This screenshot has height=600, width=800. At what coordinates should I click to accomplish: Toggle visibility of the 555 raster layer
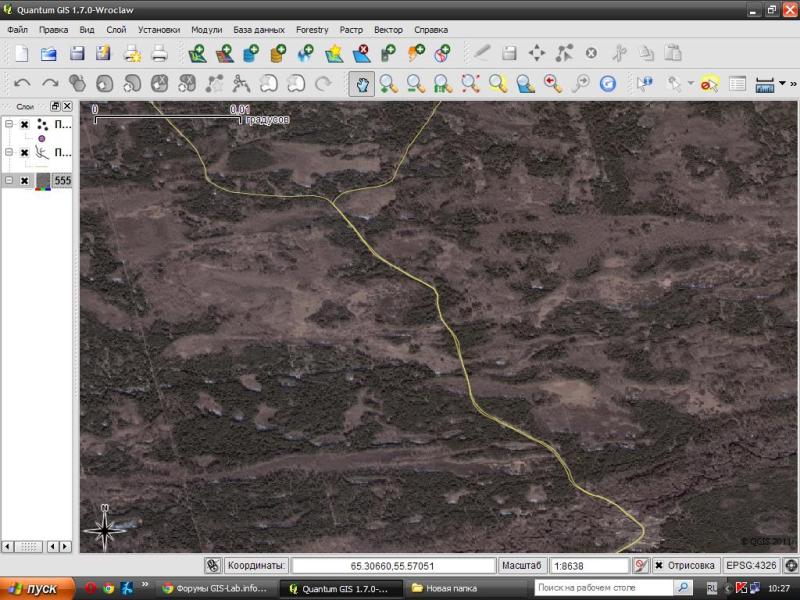[x=24, y=181]
